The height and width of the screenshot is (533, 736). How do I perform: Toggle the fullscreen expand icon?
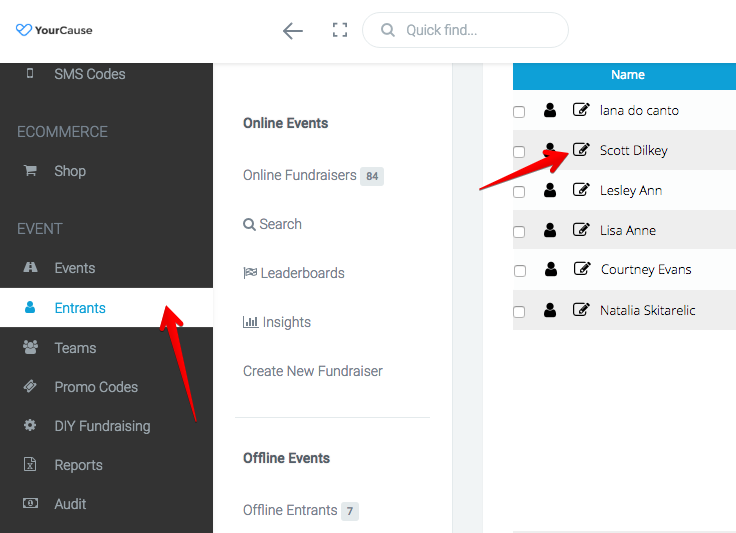tap(339, 31)
